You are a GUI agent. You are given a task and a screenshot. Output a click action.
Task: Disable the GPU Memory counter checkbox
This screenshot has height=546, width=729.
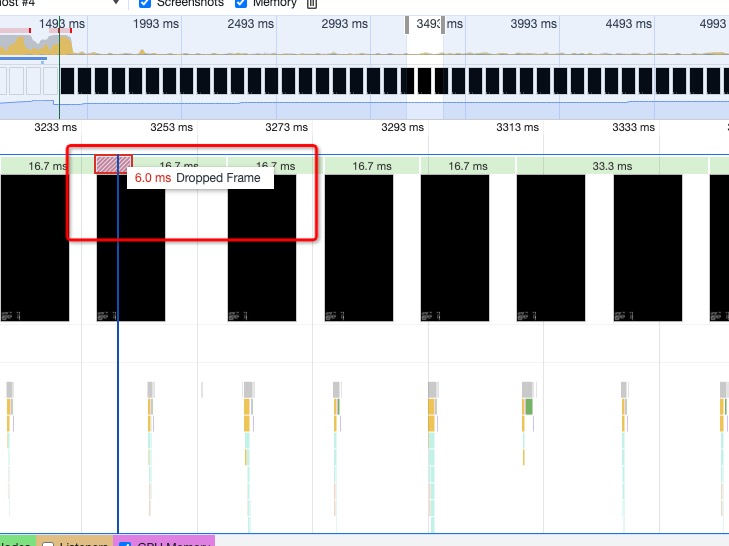click(x=125, y=544)
